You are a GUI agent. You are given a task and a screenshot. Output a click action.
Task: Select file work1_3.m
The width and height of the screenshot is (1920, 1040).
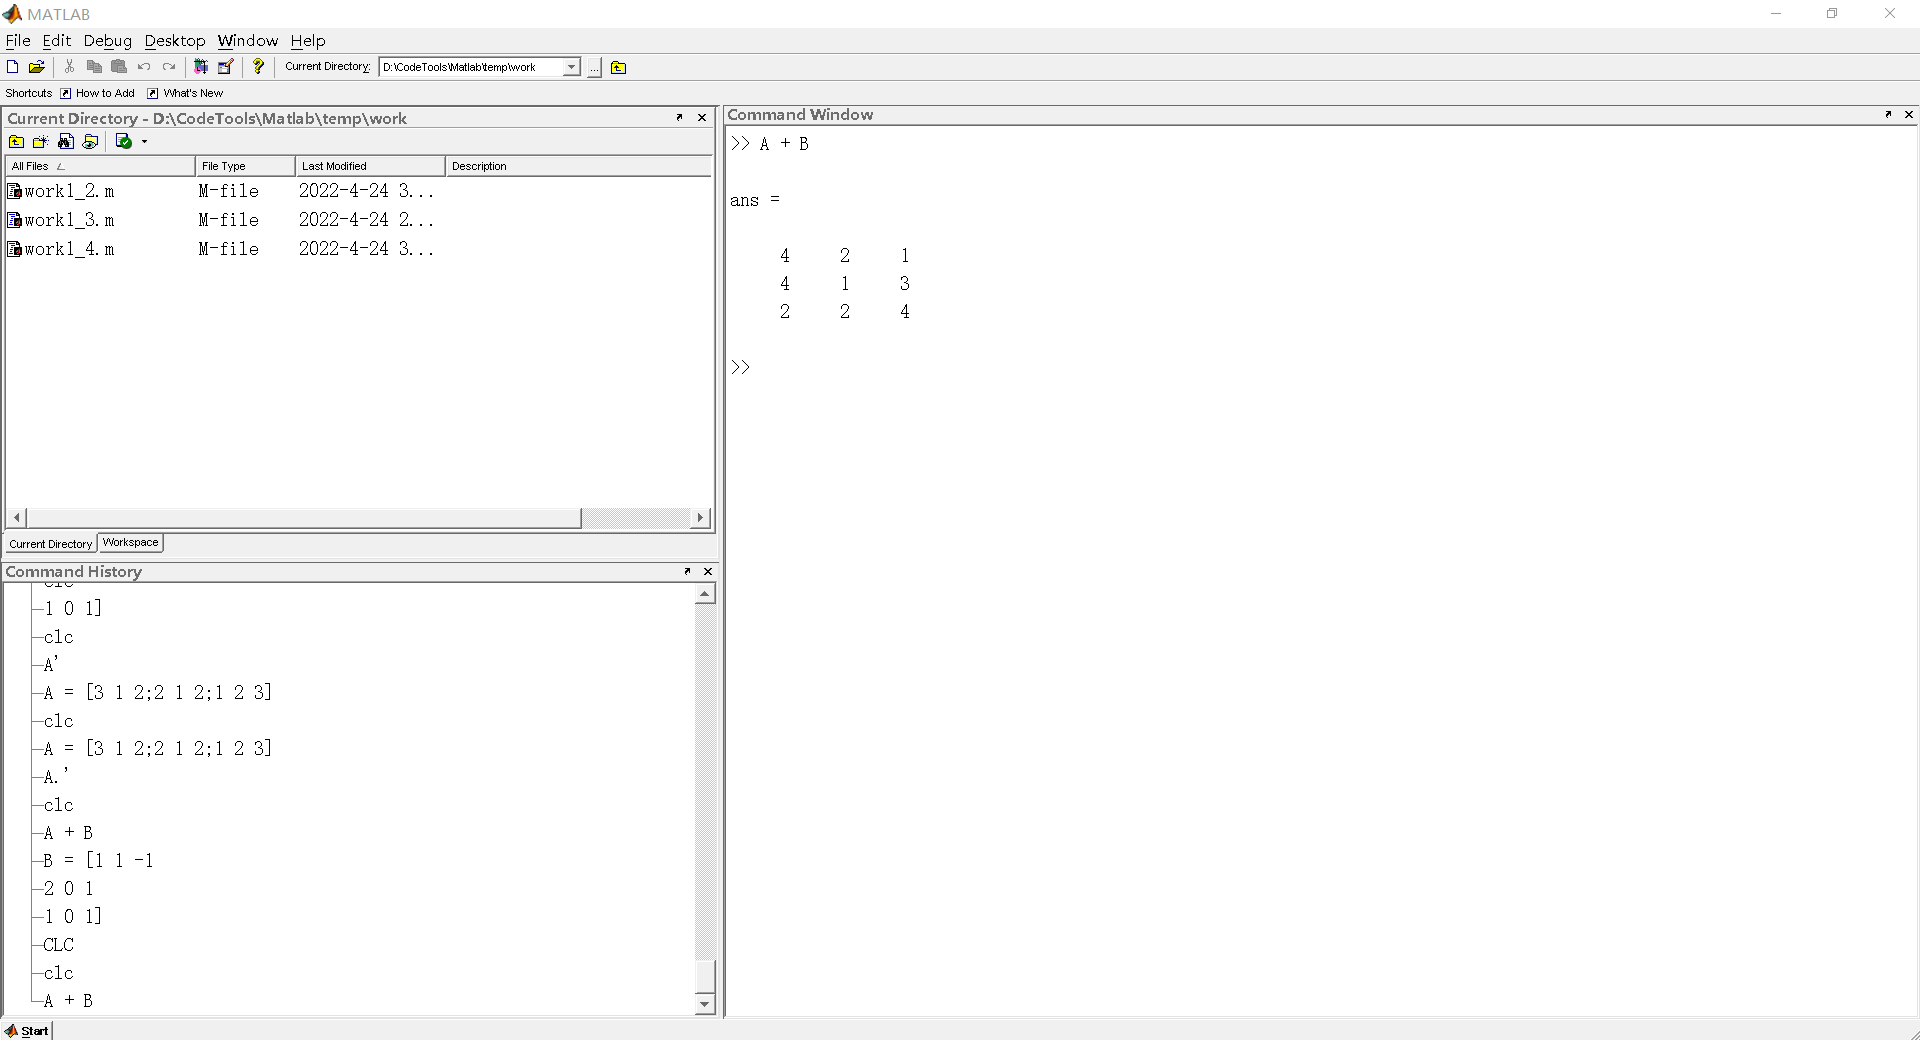click(69, 220)
